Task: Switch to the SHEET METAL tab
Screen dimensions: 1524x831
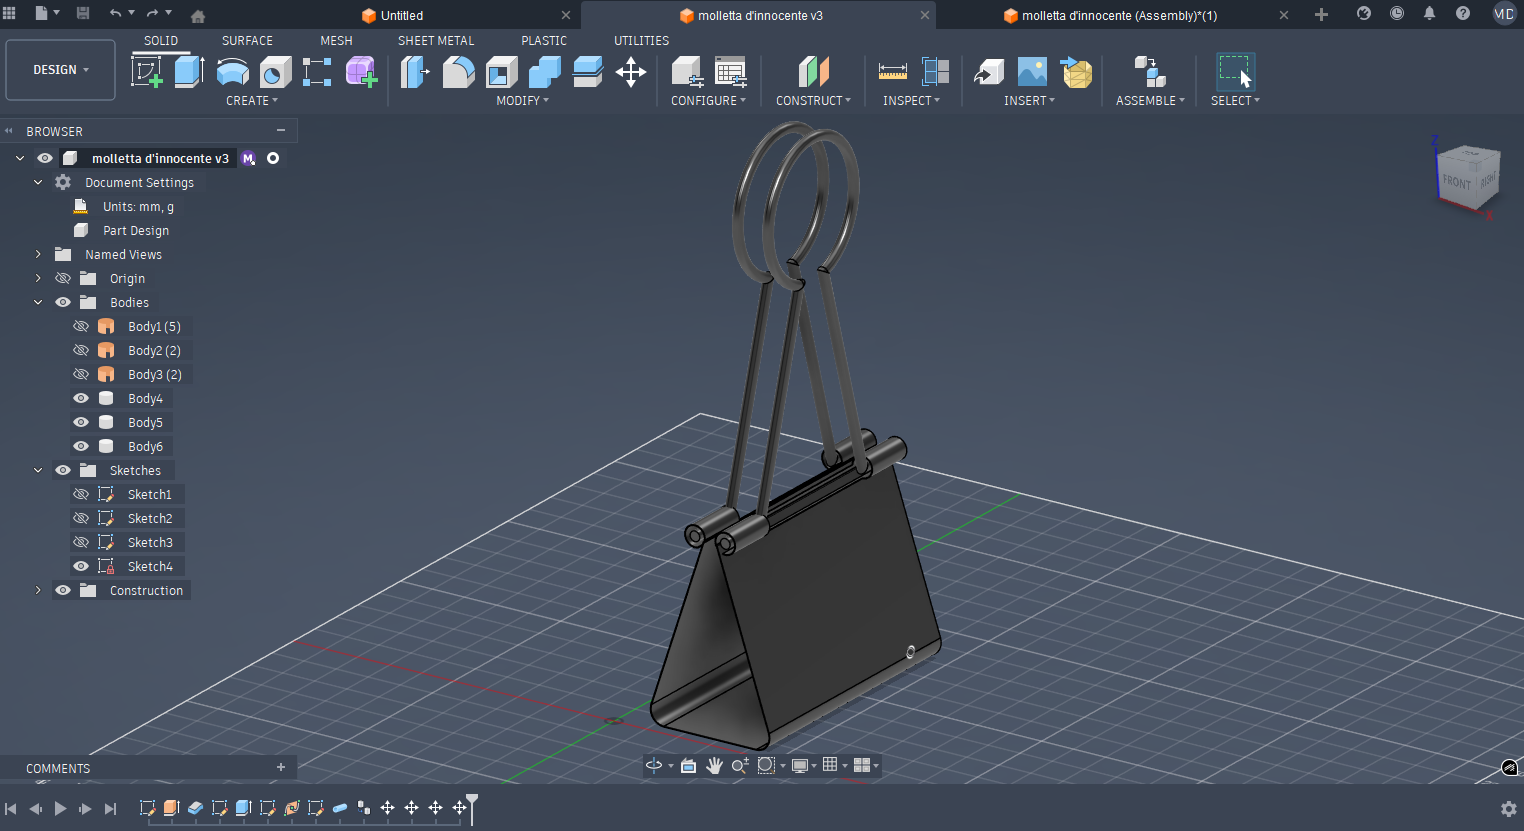Action: [x=436, y=41]
